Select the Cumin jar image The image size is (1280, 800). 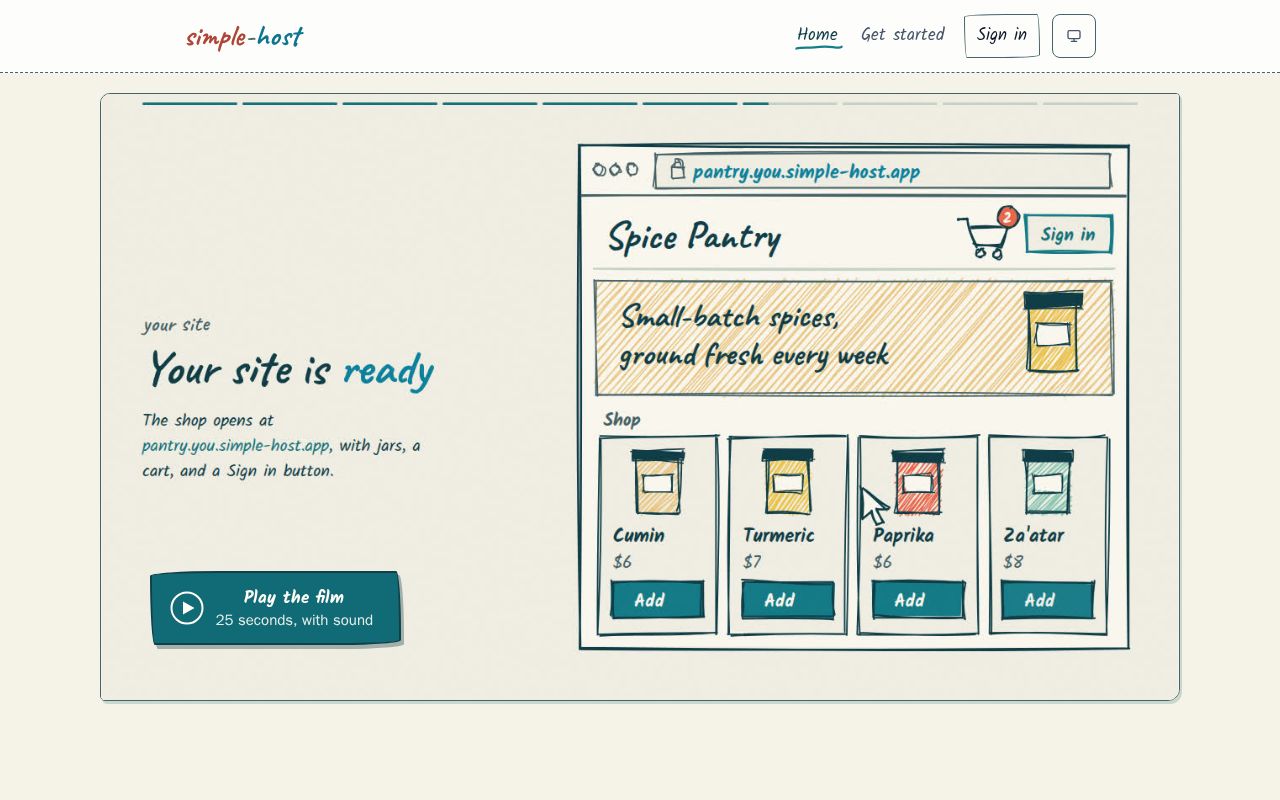(x=658, y=482)
